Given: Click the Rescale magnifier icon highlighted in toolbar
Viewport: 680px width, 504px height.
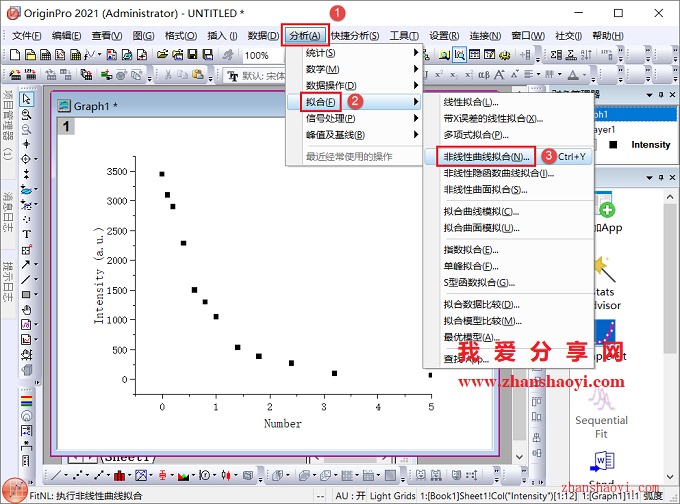Looking at the screenshot, I should pos(460,55).
